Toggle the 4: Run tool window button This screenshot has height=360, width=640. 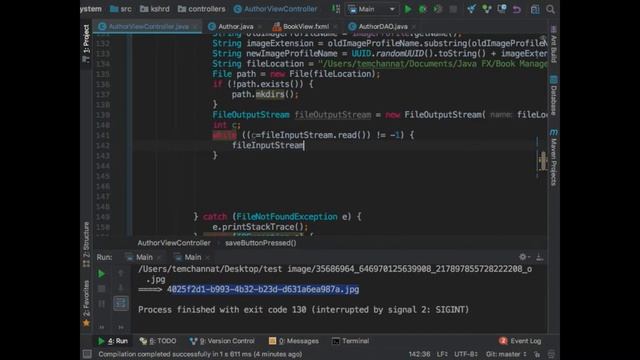113,341
